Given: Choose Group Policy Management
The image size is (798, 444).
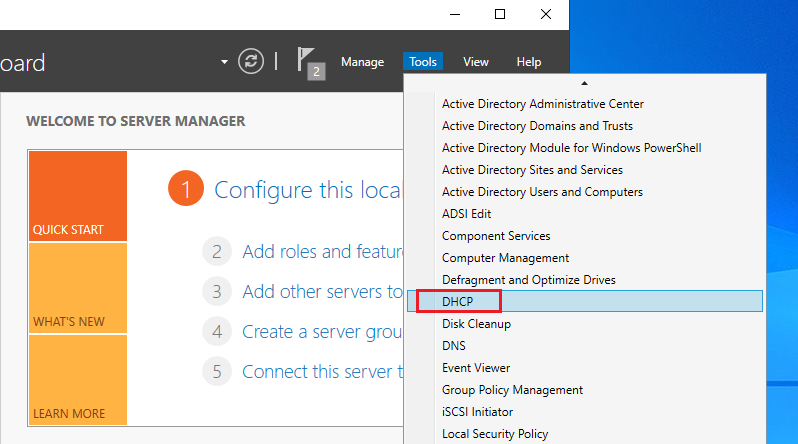Looking at the screenshot, I should click(x=512, y=390).
